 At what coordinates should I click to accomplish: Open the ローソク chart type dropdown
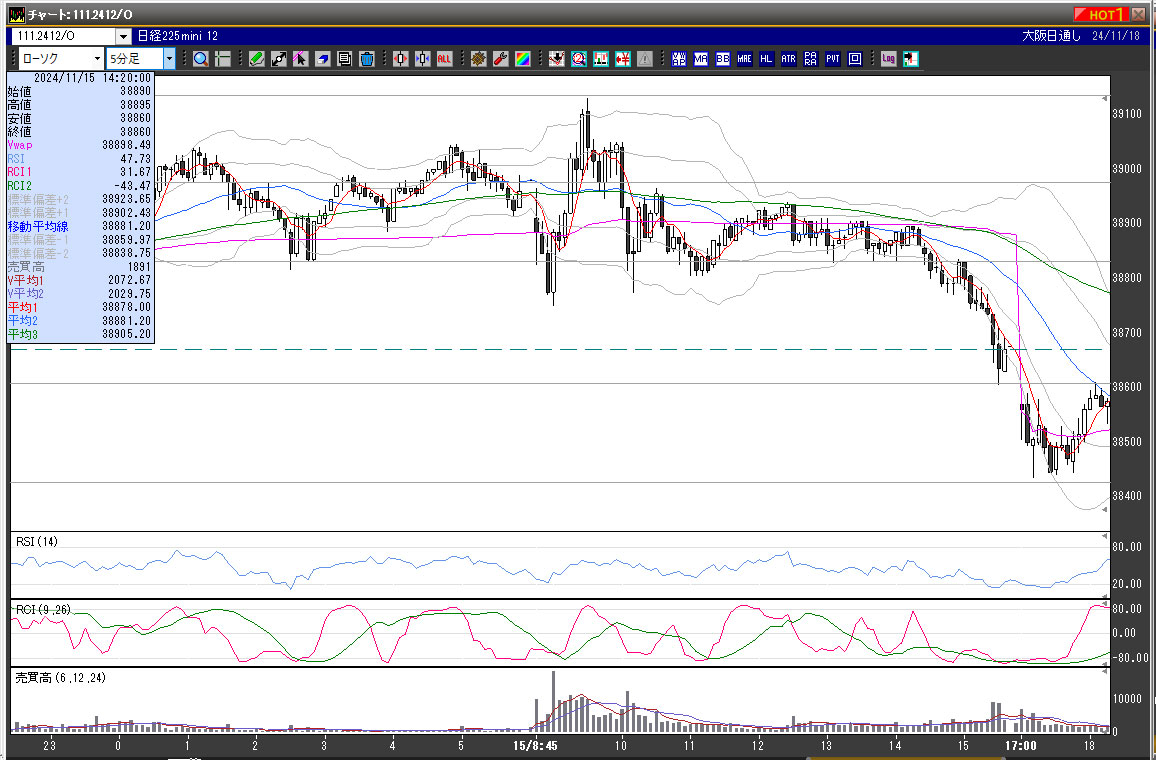coord(61,59)
